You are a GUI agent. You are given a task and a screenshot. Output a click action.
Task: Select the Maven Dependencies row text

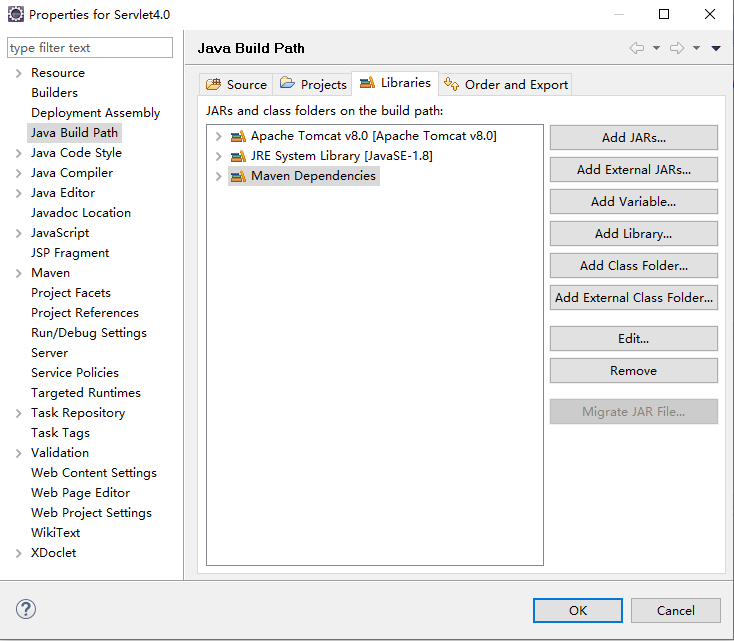click(313, 176)
